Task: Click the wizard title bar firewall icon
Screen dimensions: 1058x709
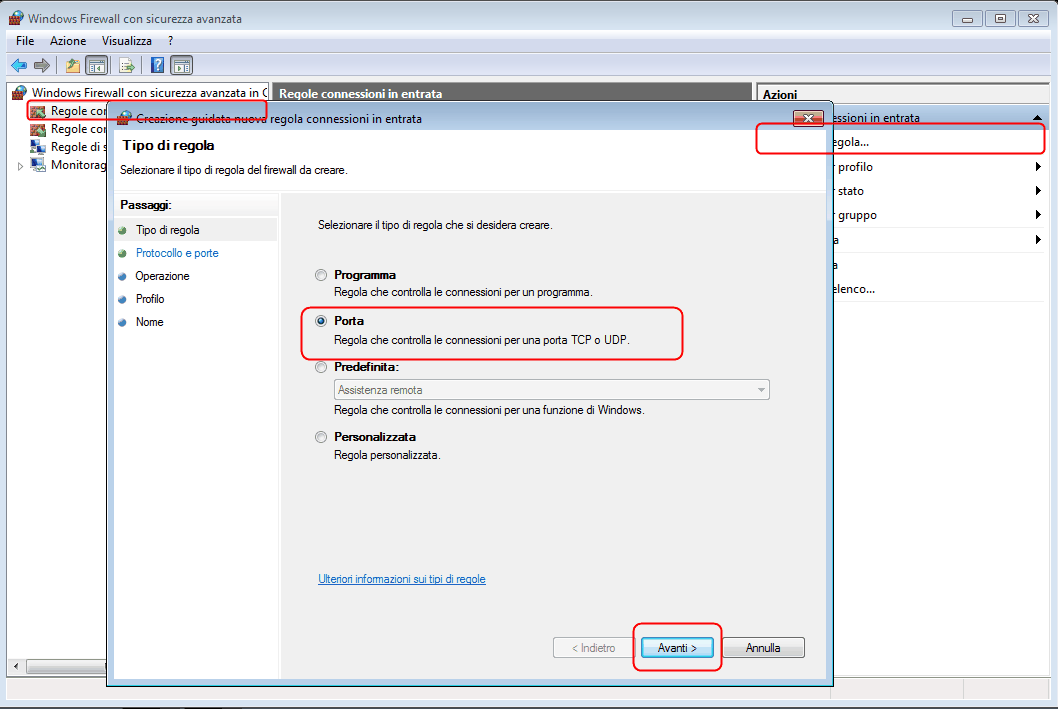Action: click(x=124, y=118)
